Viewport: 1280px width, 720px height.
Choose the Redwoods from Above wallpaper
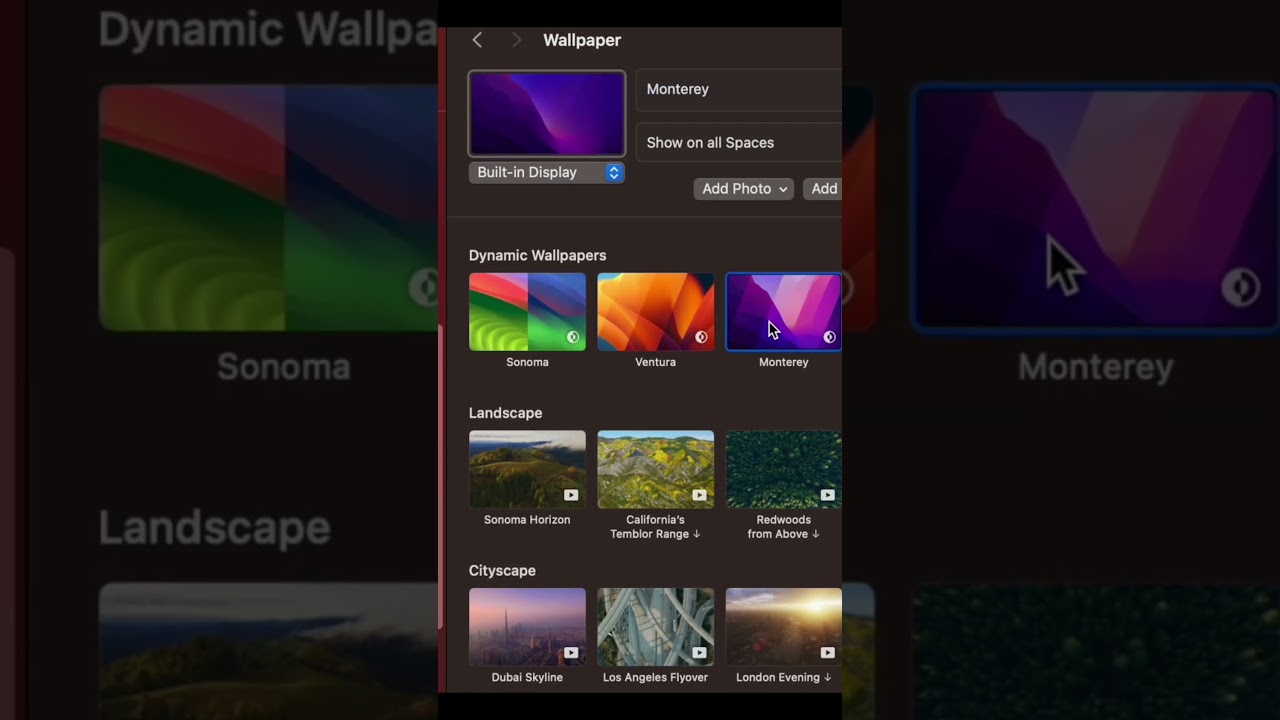click(783, 469)
